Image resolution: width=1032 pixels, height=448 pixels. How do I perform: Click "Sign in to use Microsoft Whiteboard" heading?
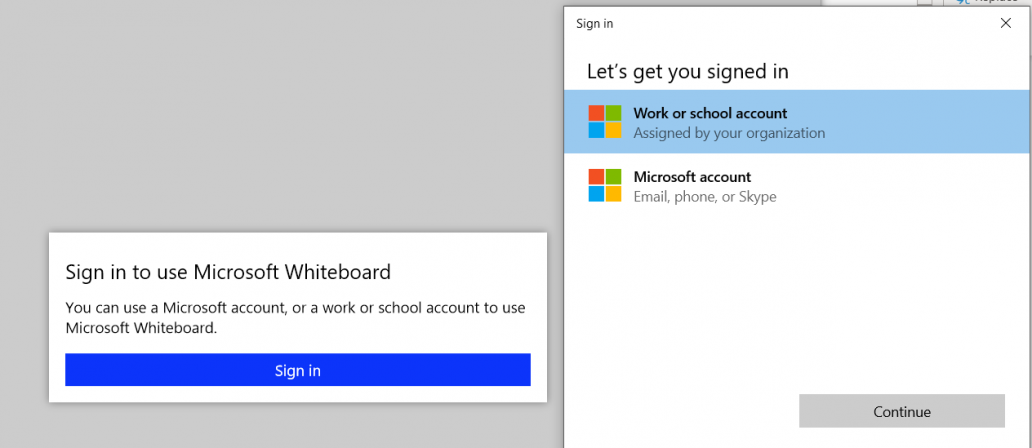(228, 272)
